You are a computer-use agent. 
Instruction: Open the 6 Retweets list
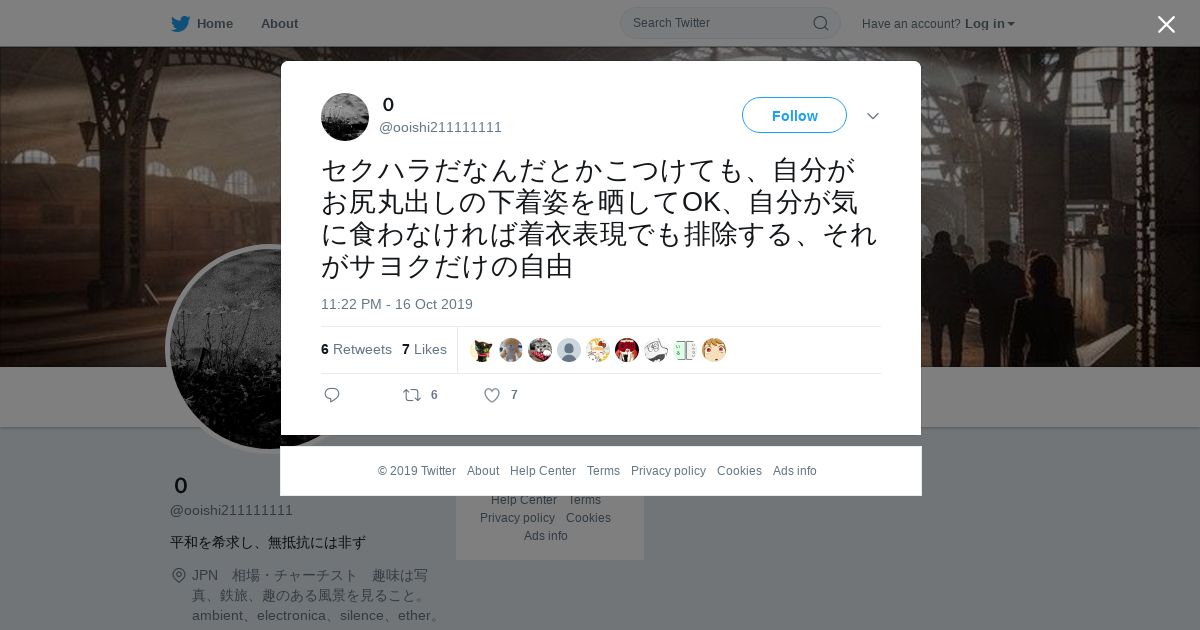pos(356,349)
